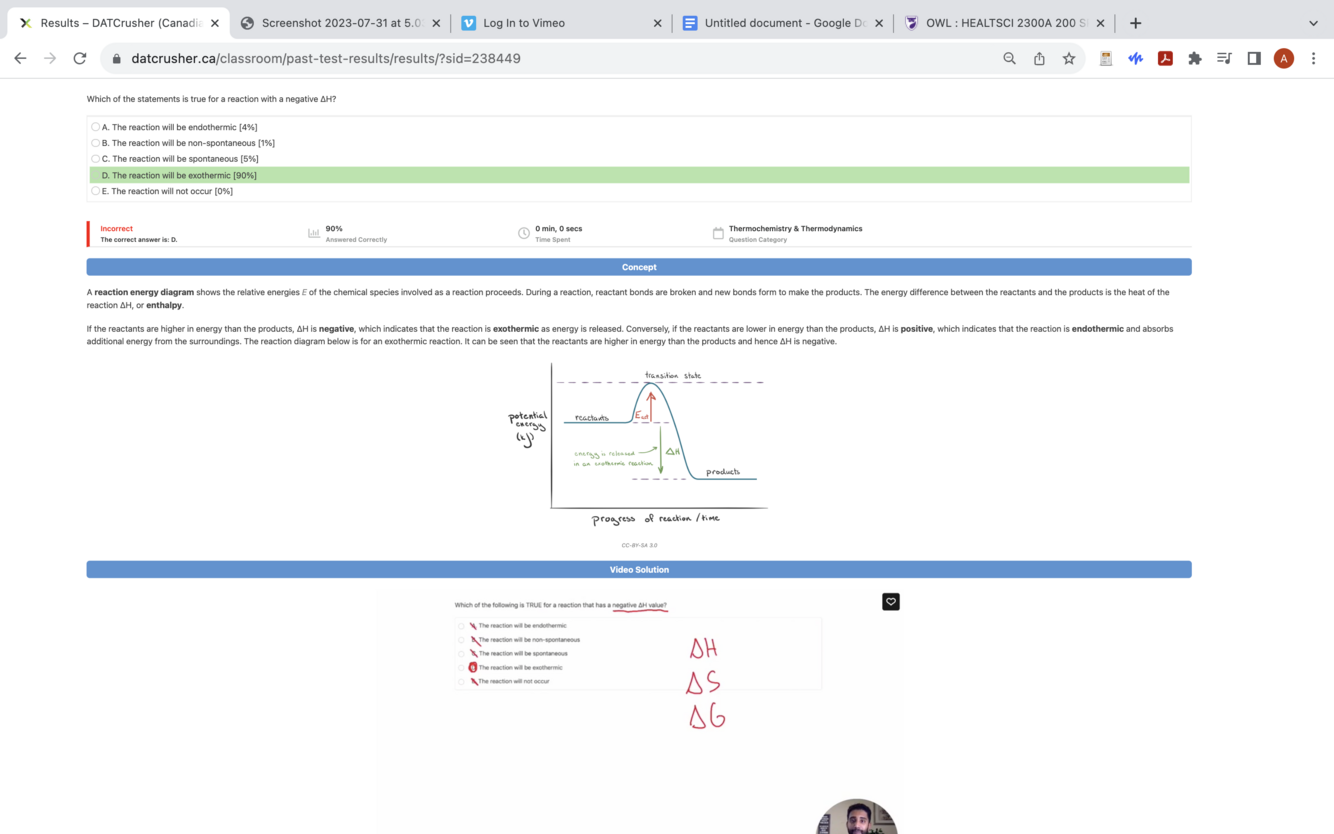This screenshot has width=1334, height=834.
Task: Close the OWL HEALTSCI tab
Action: 1100,23
